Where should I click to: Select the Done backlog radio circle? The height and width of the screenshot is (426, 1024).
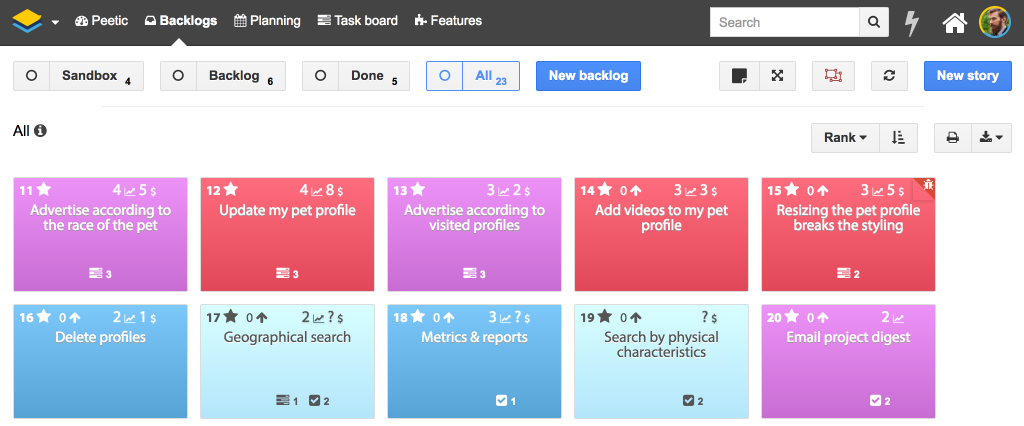click(320, 76)
